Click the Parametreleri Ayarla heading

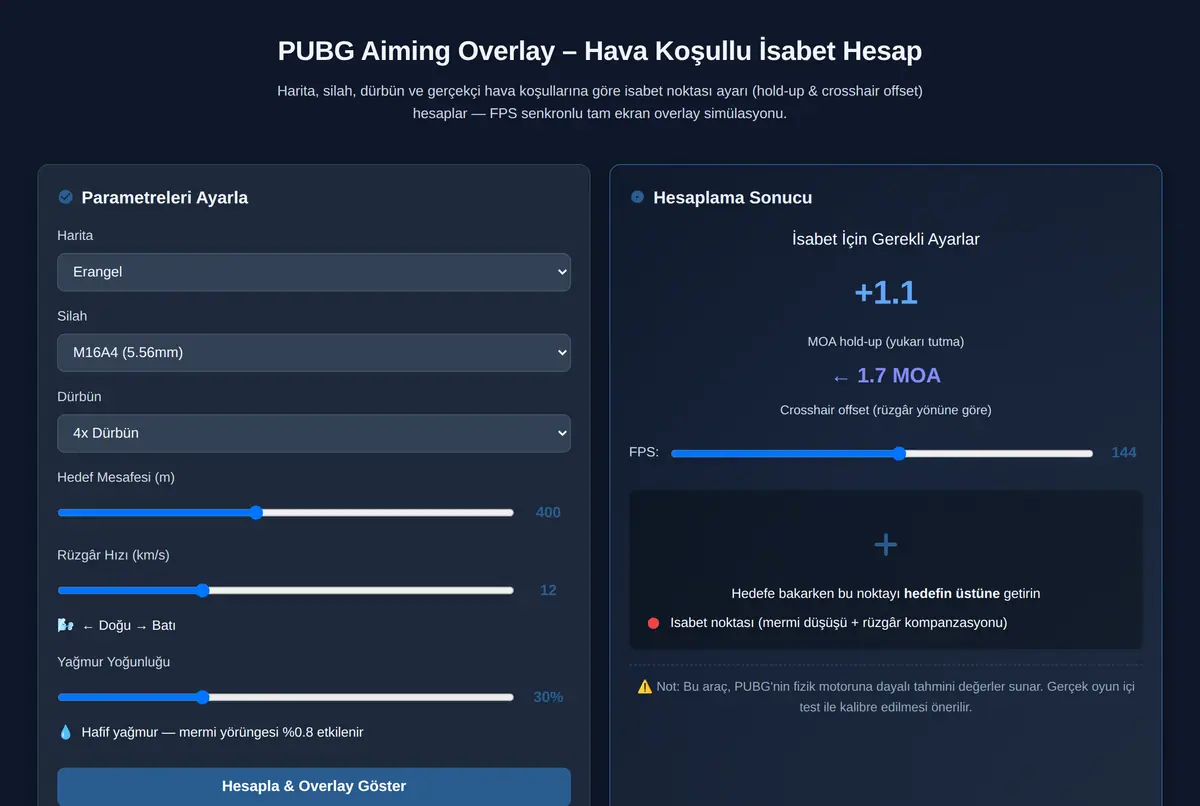165,197
